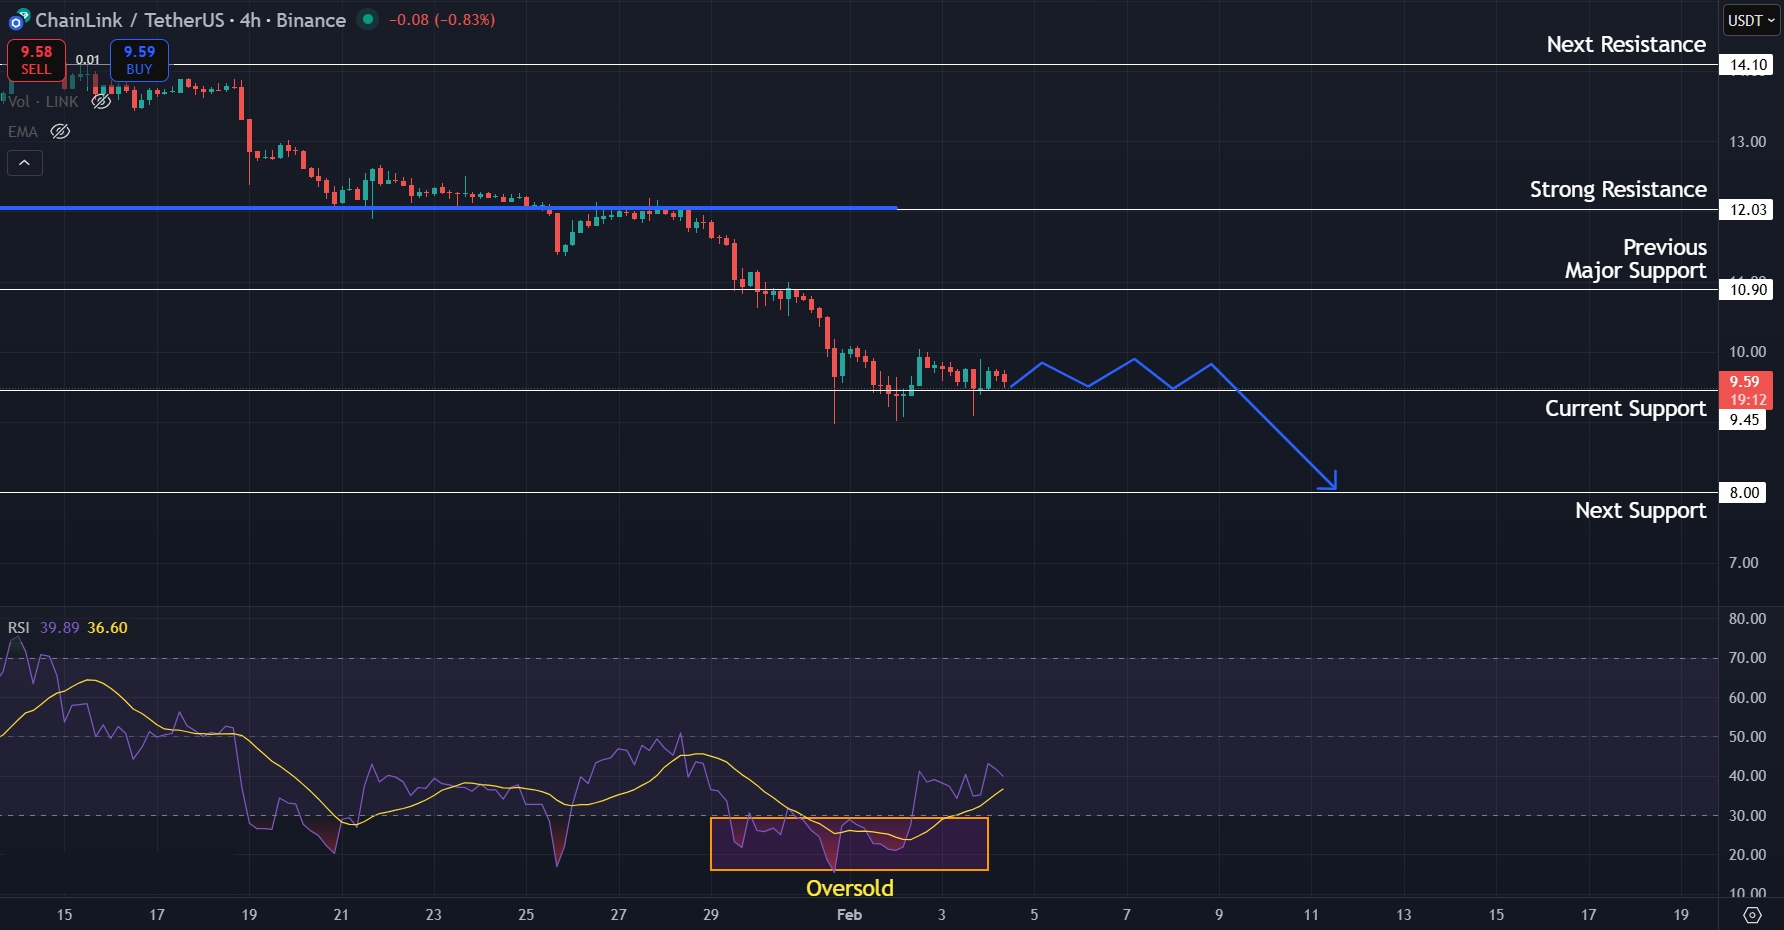Select Binance in the chart legend

[x=311, y=19]
